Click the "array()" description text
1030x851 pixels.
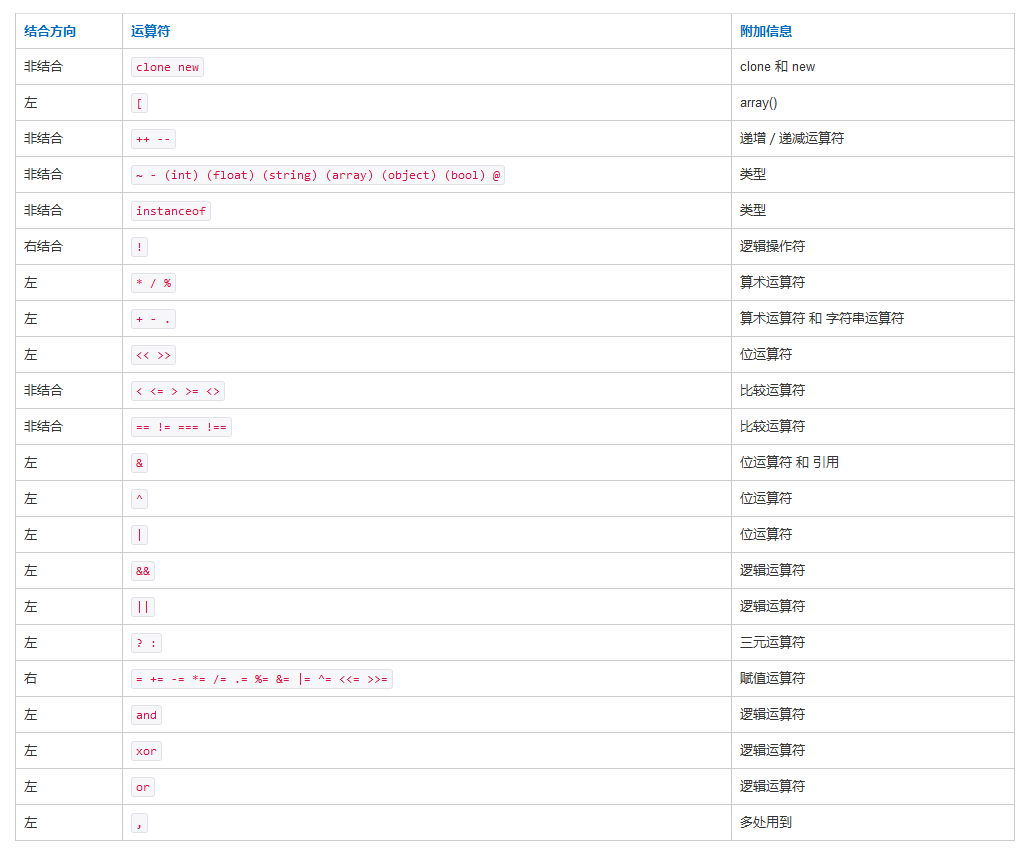[758, 103]
